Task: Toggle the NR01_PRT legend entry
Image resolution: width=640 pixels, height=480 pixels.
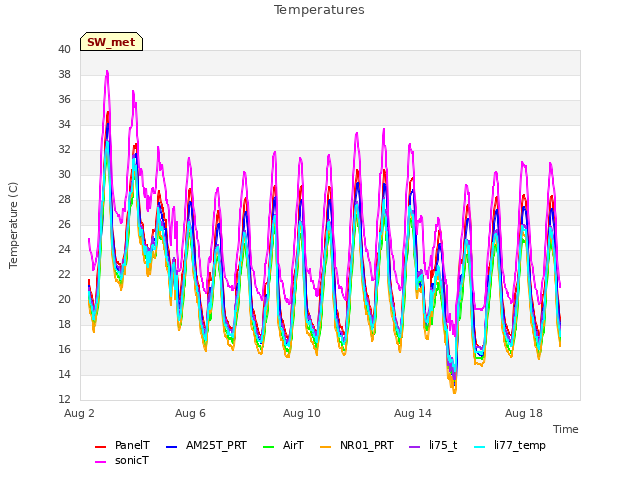Action: 357,445
